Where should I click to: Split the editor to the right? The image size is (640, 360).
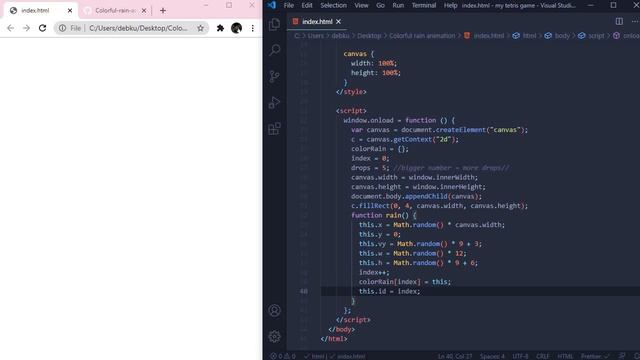619,21
